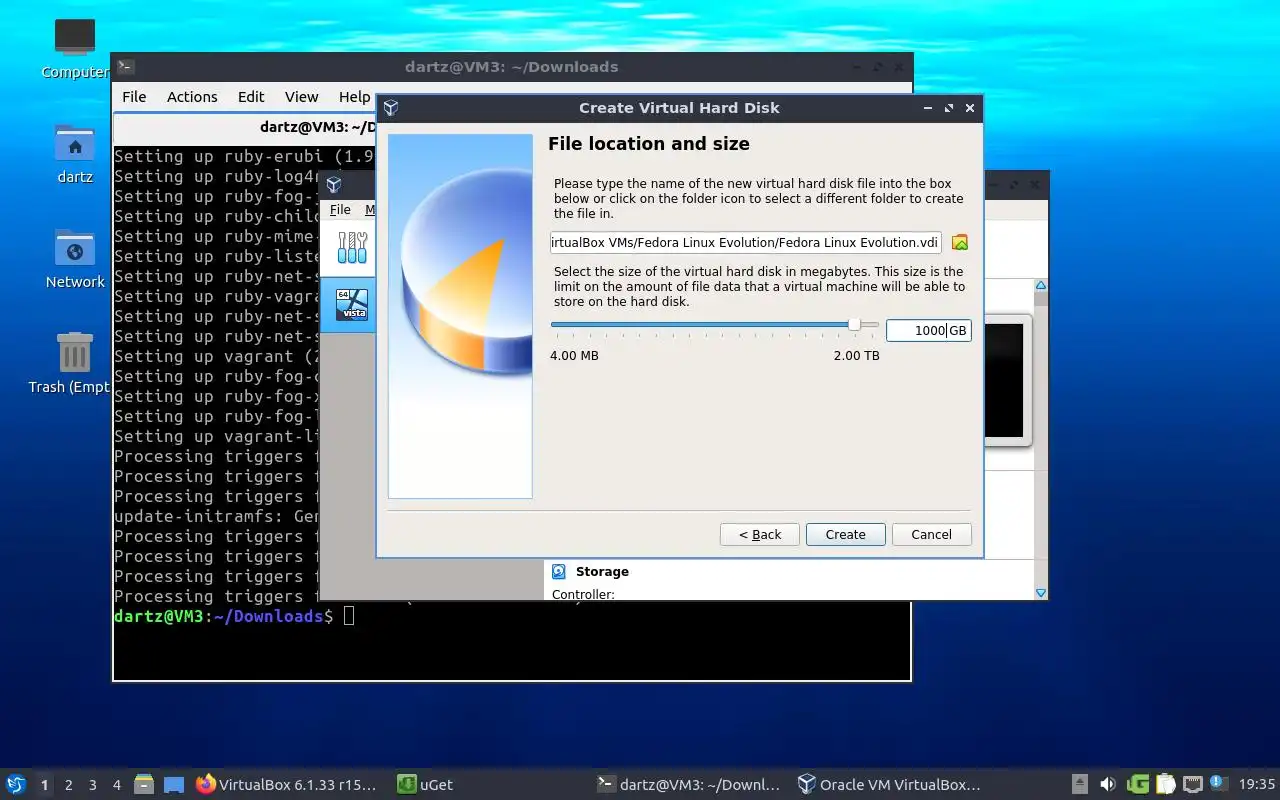1280x800 pixels.
Task: Click the Create button
Action: [845, 535]
